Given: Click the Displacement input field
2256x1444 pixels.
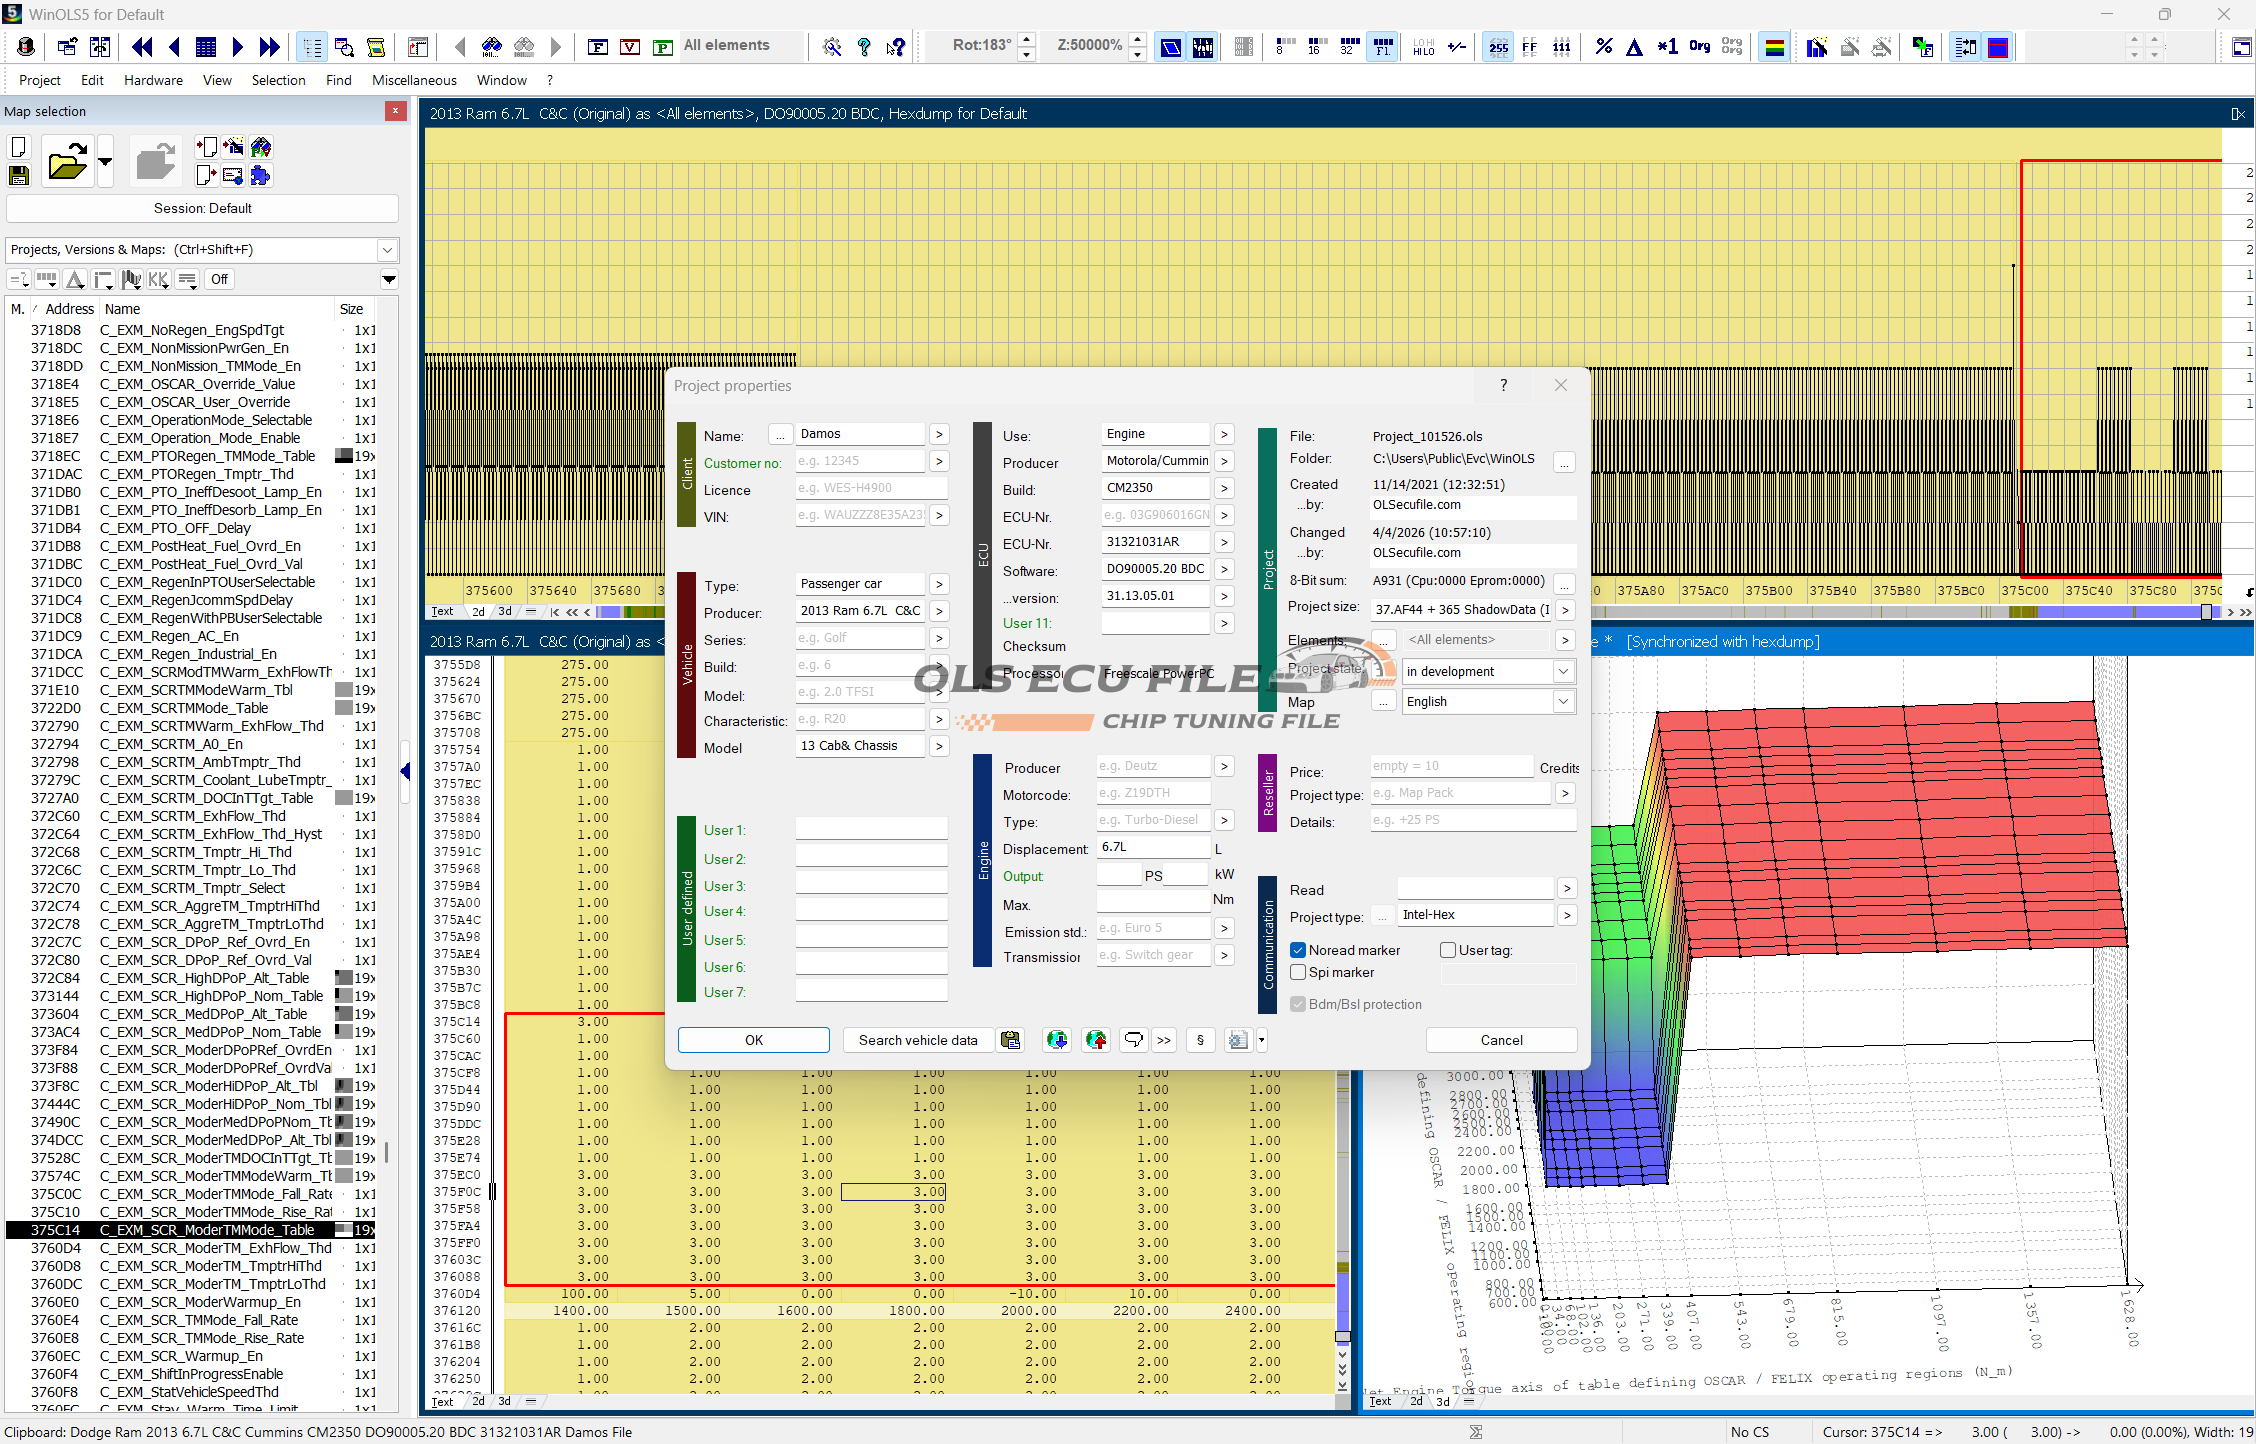Looking at the screenshot, I should tap(1153, 847).
